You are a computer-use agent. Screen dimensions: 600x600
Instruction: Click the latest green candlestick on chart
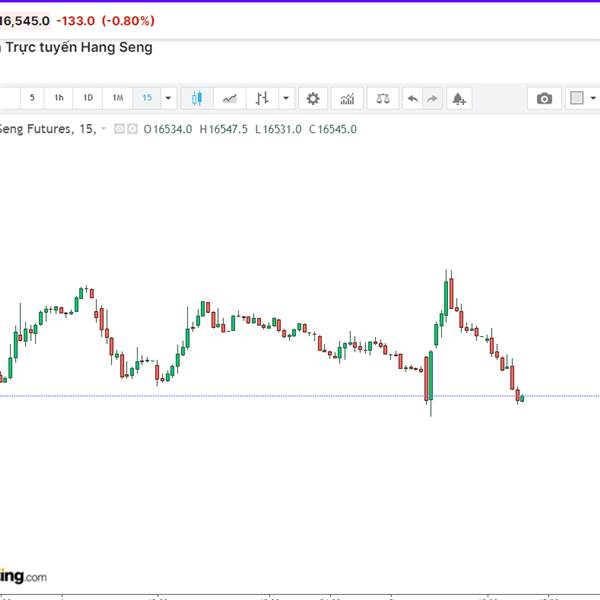pyautogui.click(x=522, y=398)
